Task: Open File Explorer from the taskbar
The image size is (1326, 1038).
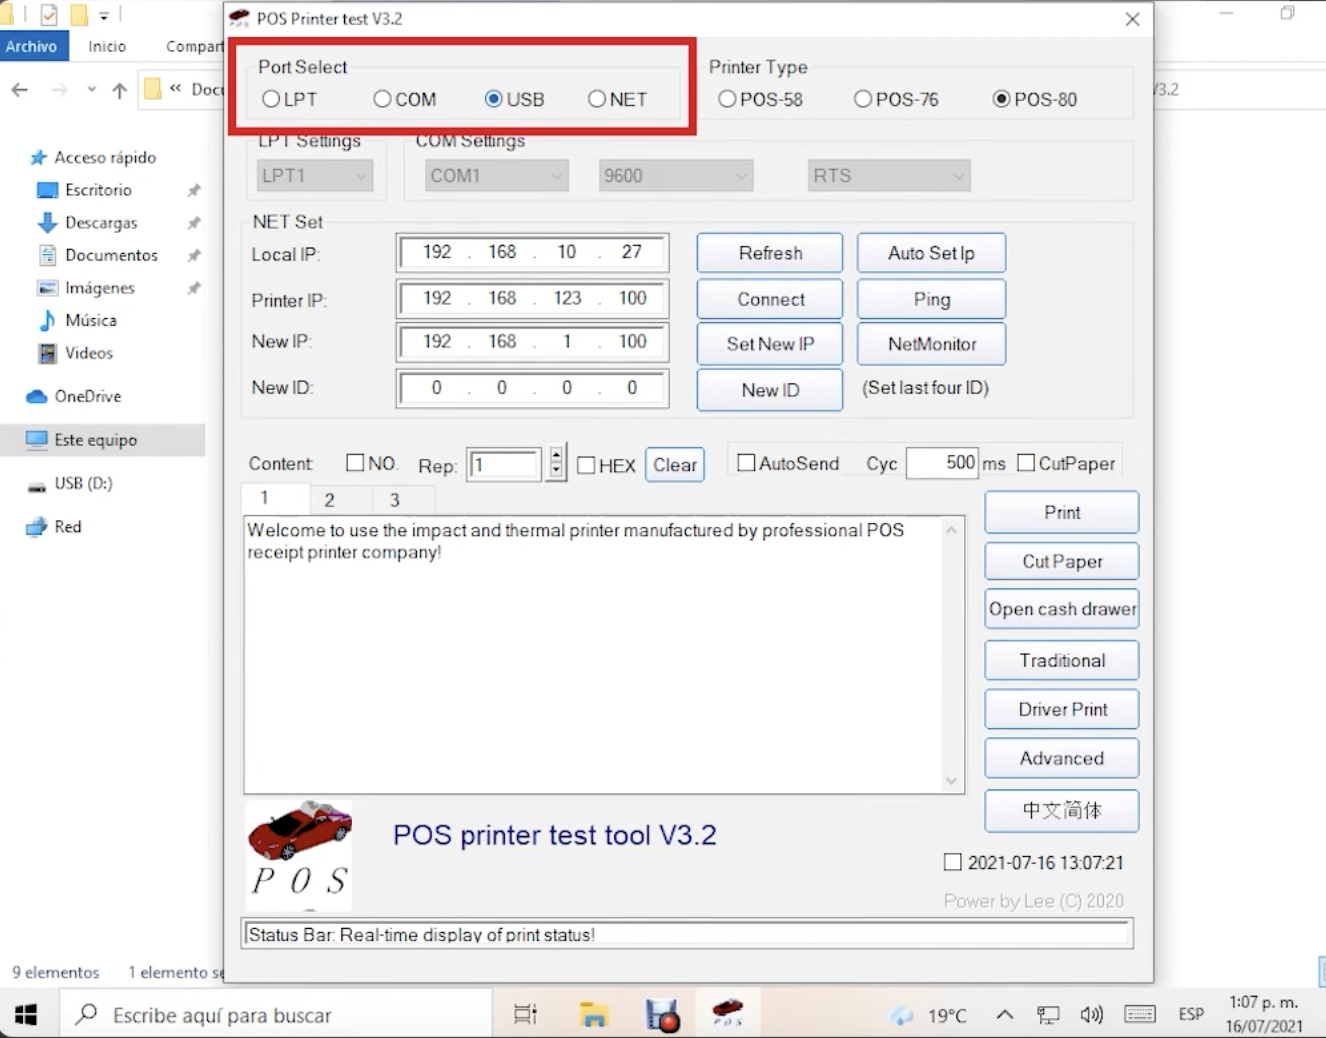Action: (x=594, y=1015)
